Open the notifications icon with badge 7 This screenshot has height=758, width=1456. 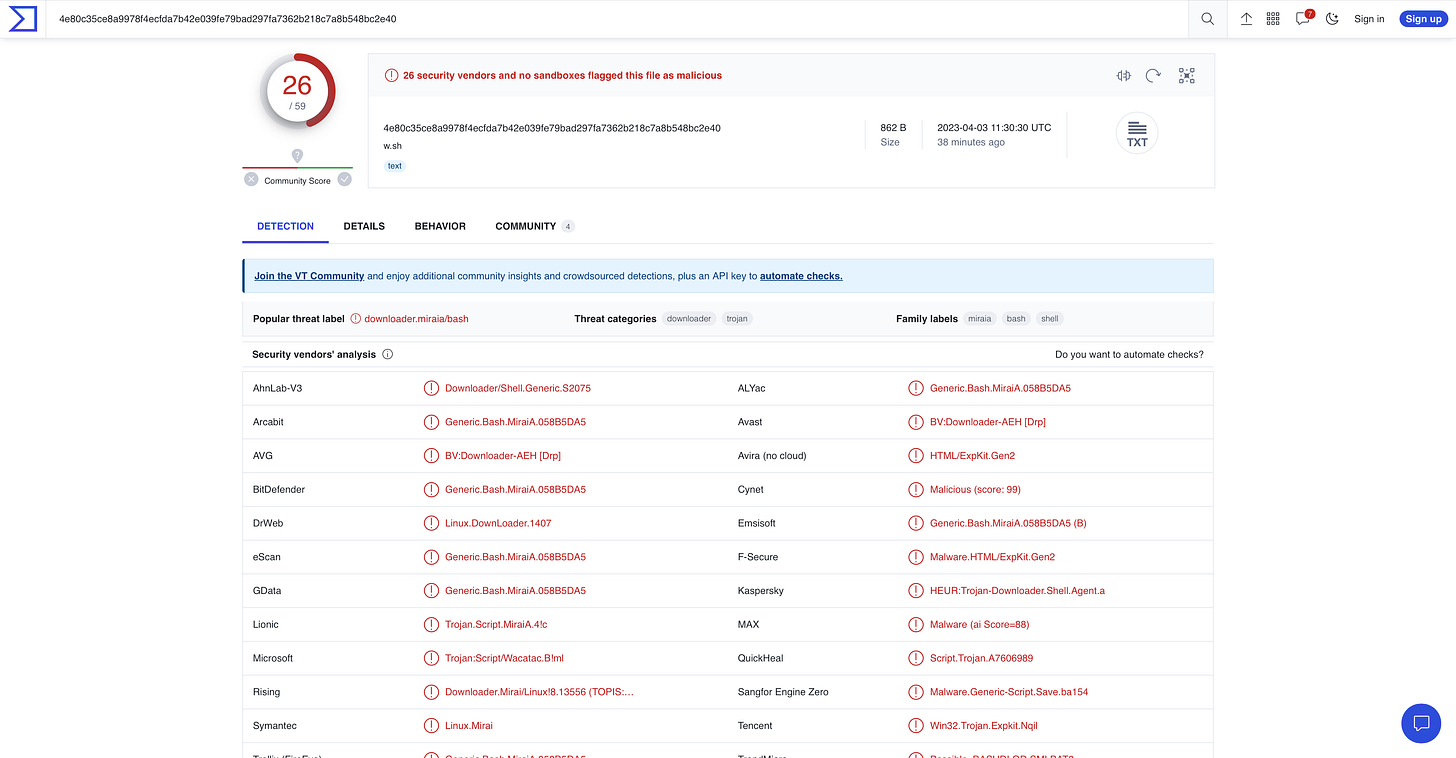(x=1303, y=18)
